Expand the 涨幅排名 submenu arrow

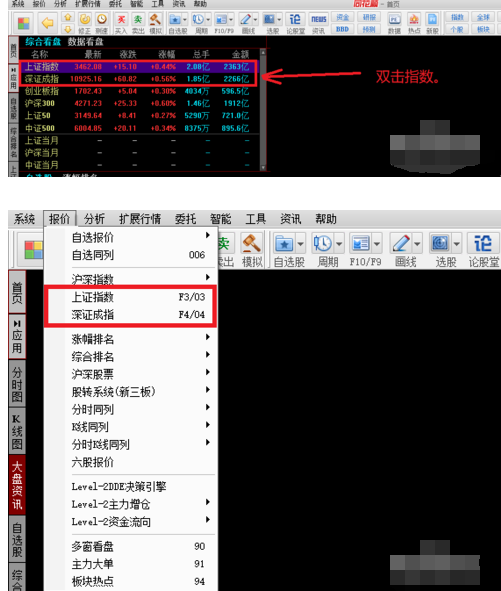[x=208, y=337]
